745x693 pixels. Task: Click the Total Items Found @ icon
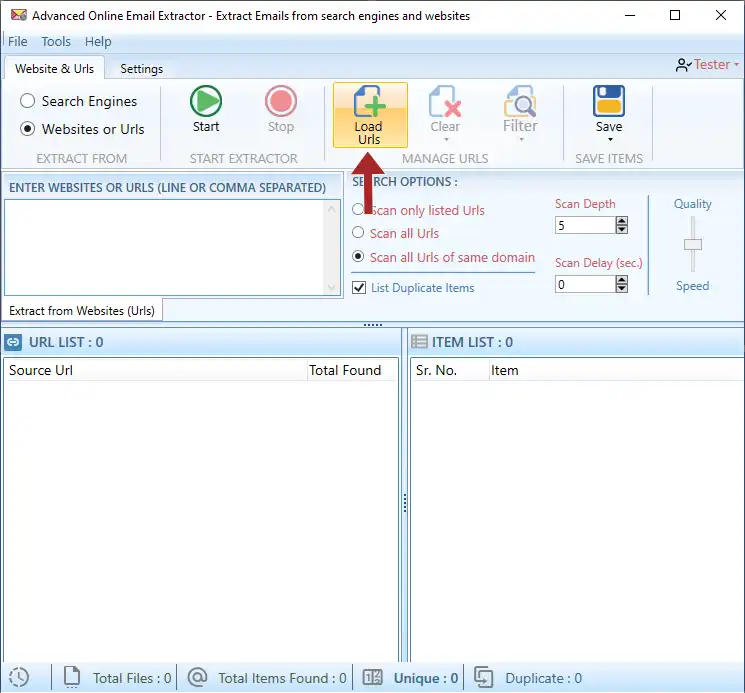[197, 677]
